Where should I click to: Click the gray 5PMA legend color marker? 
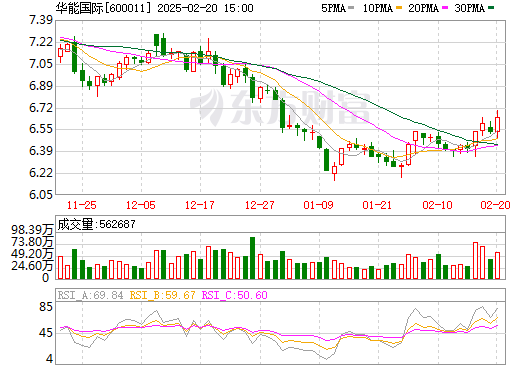(351, 8)
